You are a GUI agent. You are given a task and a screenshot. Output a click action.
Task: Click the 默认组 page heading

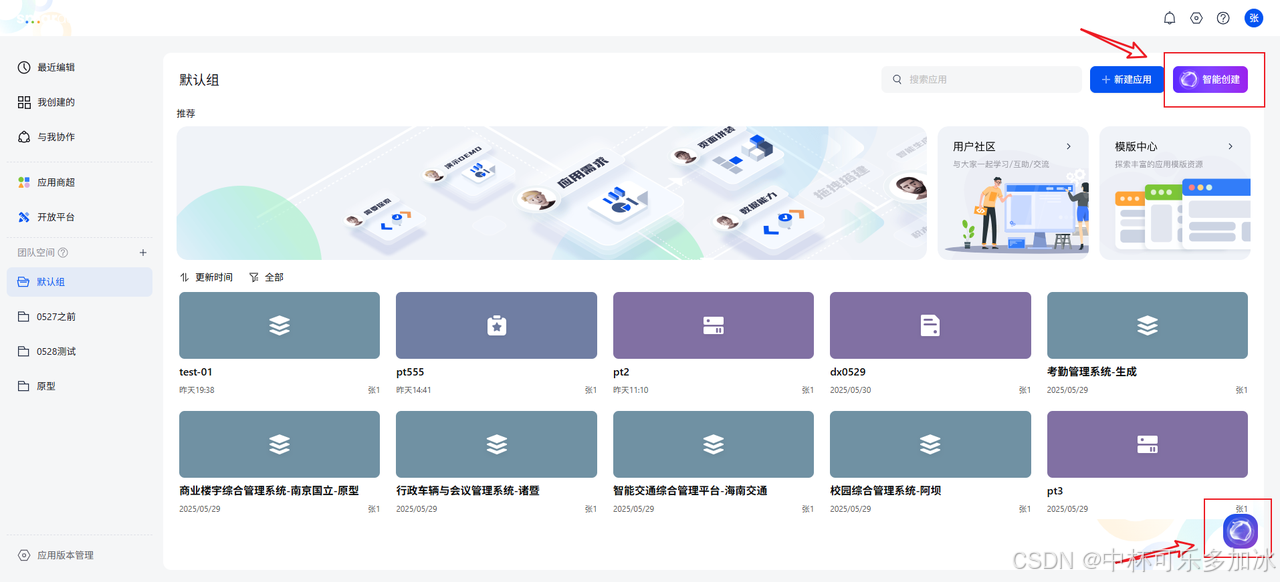click(199, 80)
